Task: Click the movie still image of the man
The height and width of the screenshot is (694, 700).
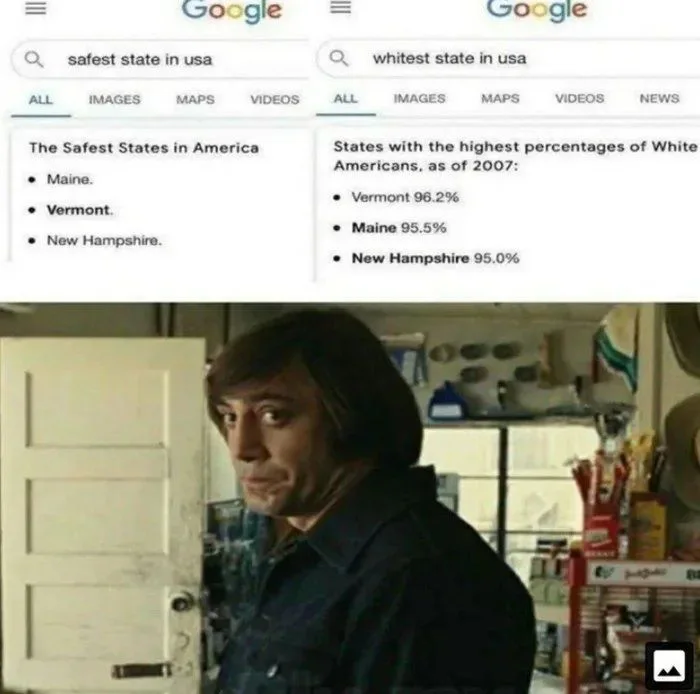Action: 350,498
